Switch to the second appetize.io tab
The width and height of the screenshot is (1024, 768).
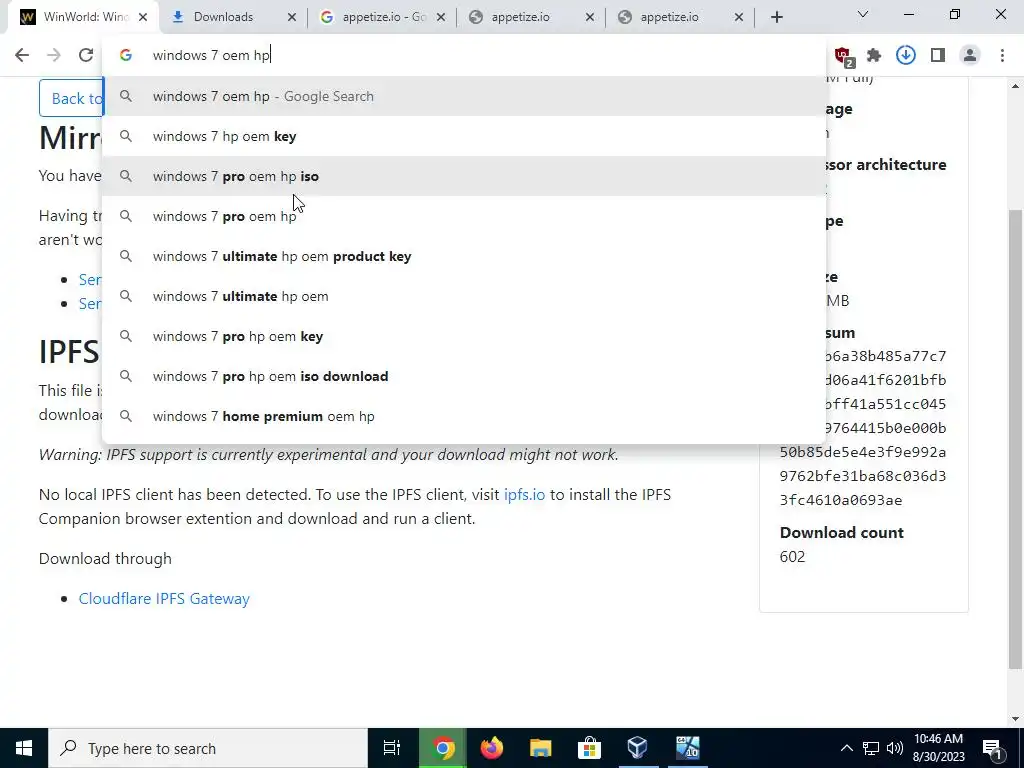tap(531, 17)
